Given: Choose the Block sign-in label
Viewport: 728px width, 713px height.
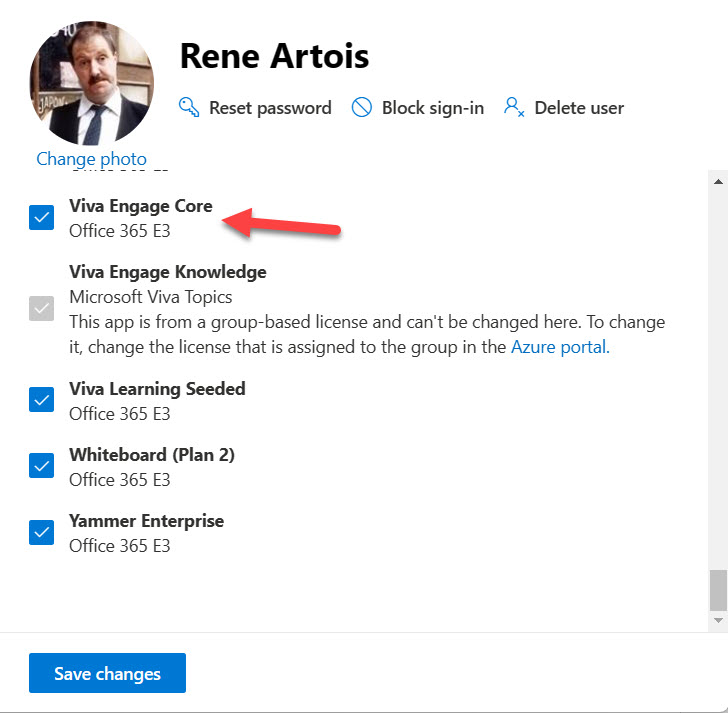Looking at the screenshot, I should pyautogui.click(x=433, y=108).
